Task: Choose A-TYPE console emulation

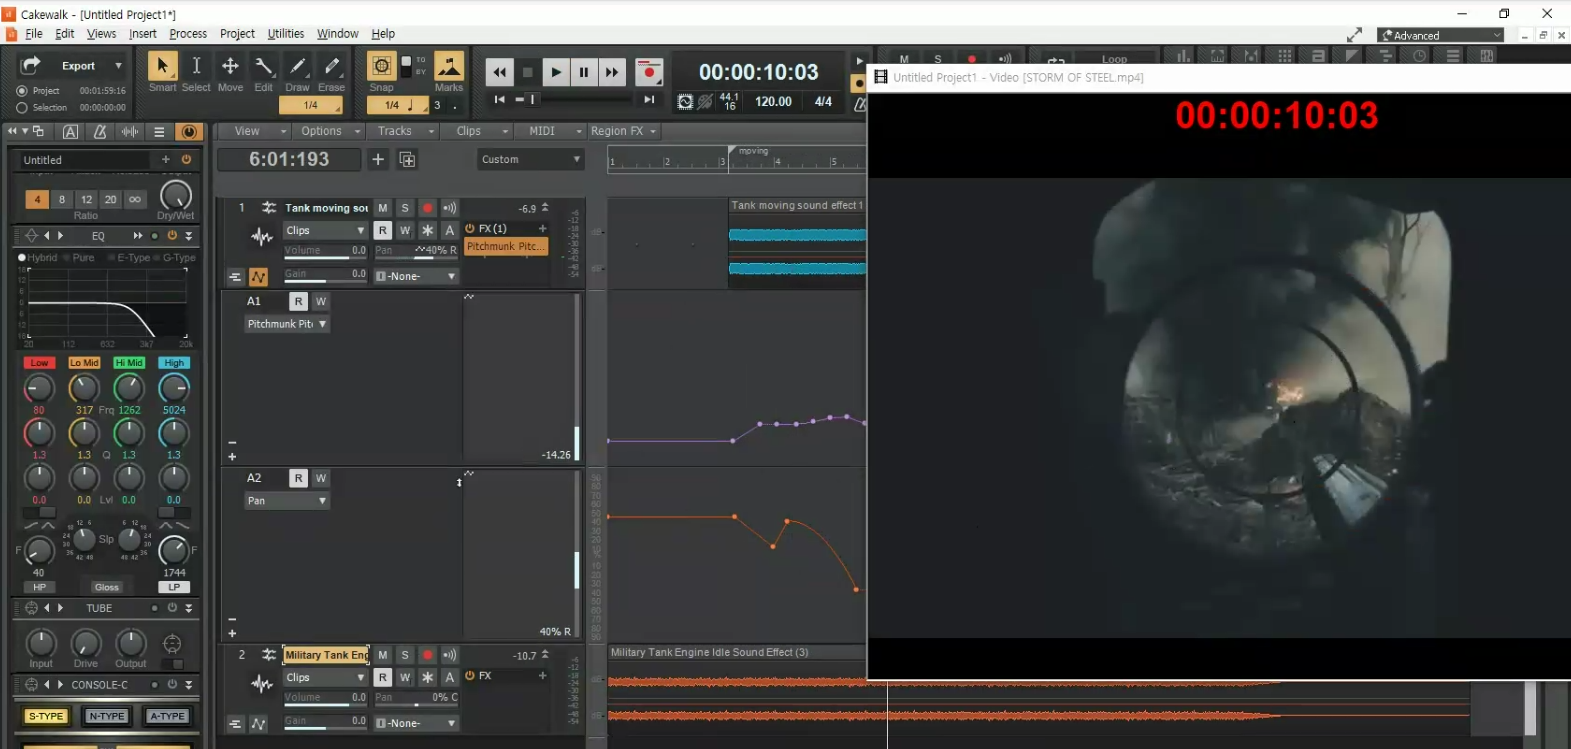Action: click(167, 716)
